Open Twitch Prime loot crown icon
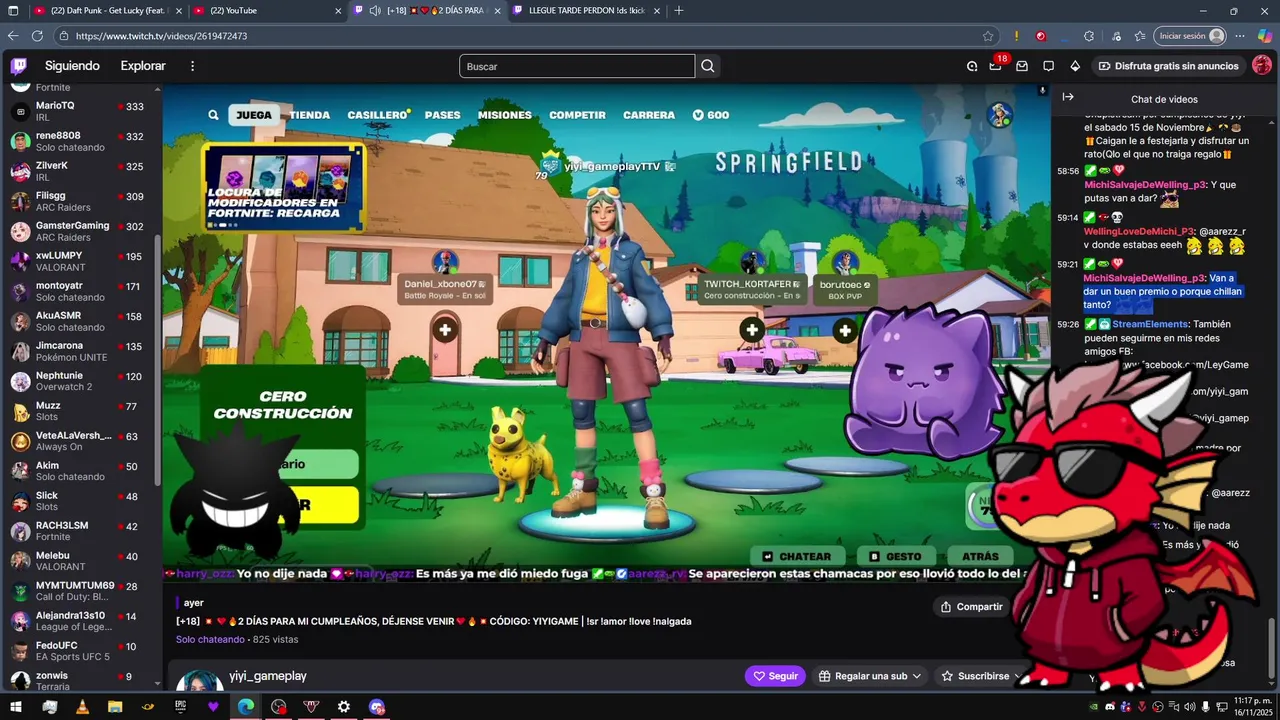Viewport: 1280px width, 720px height. [x=972, y=66]
